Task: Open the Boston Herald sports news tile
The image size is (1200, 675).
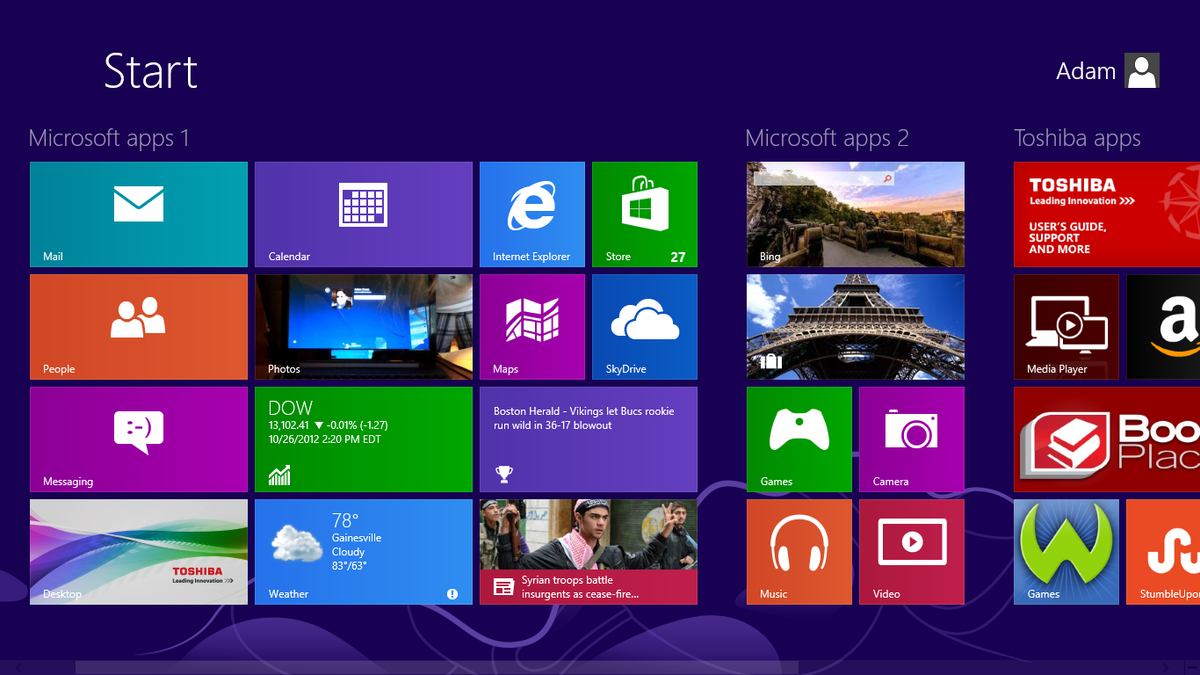Action: pos(589,439)
